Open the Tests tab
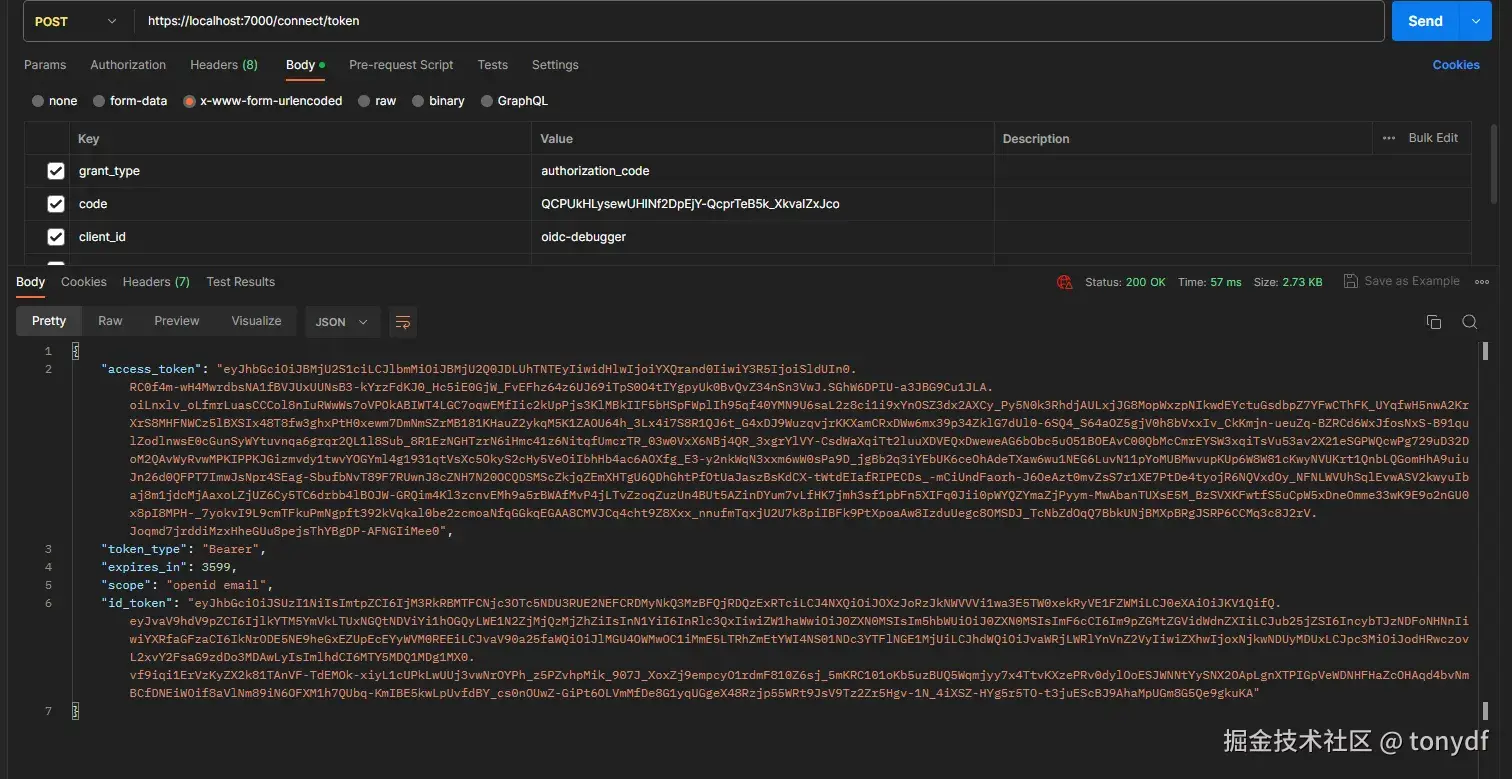Screen dimensions: 1512x779 (492, 65)
